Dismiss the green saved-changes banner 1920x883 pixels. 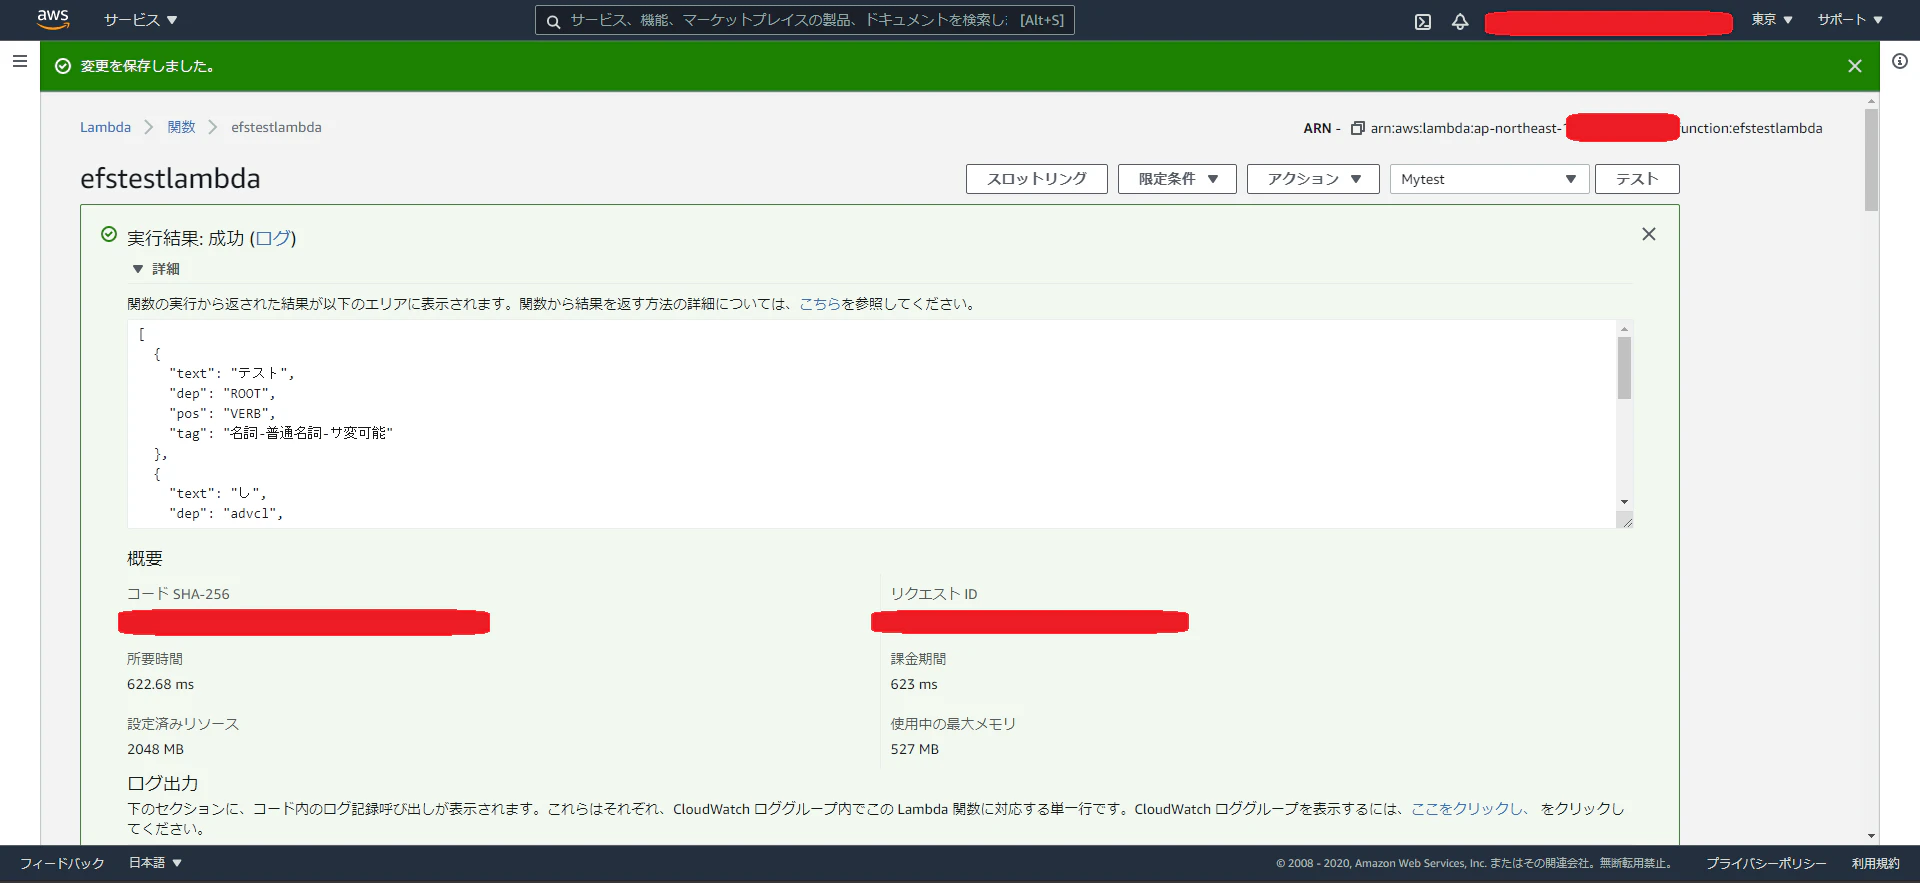1855,66
